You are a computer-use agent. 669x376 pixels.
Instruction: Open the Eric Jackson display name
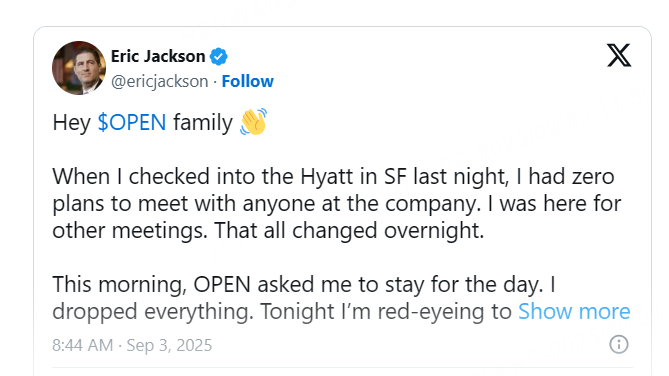click(x=158, y=56)
